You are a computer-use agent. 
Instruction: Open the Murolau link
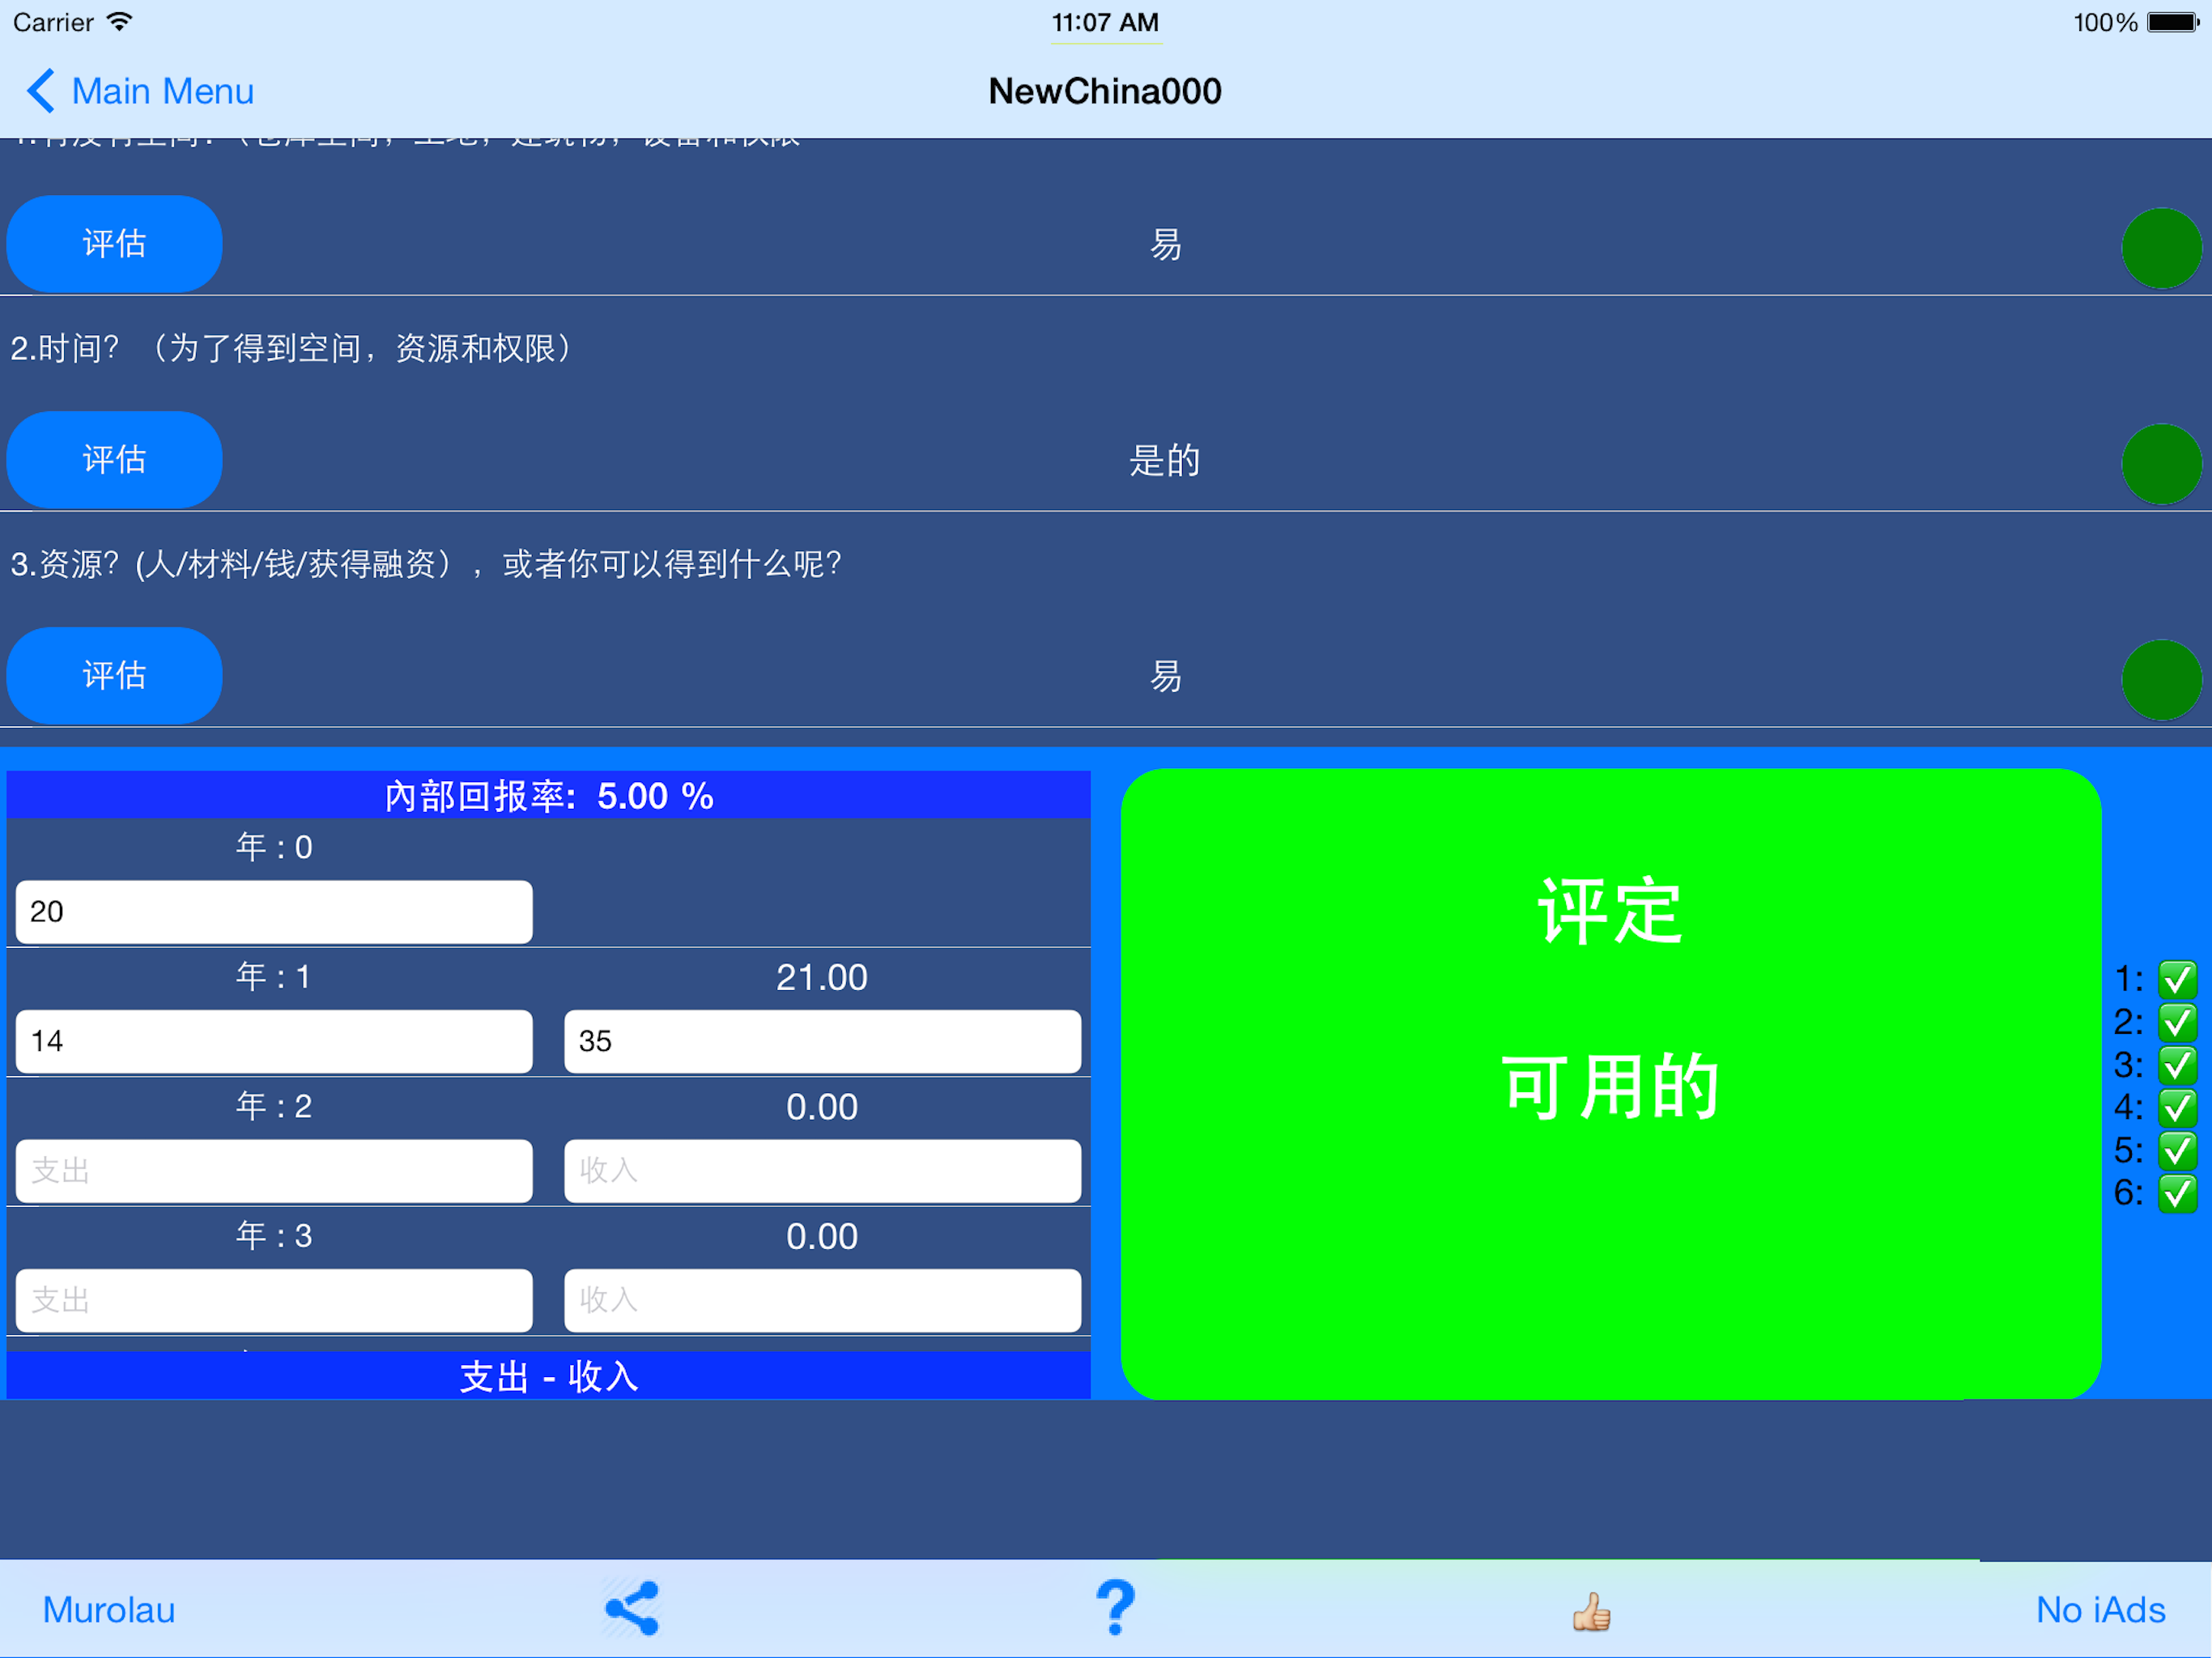pyautogui.click(x=109, y=1610)
